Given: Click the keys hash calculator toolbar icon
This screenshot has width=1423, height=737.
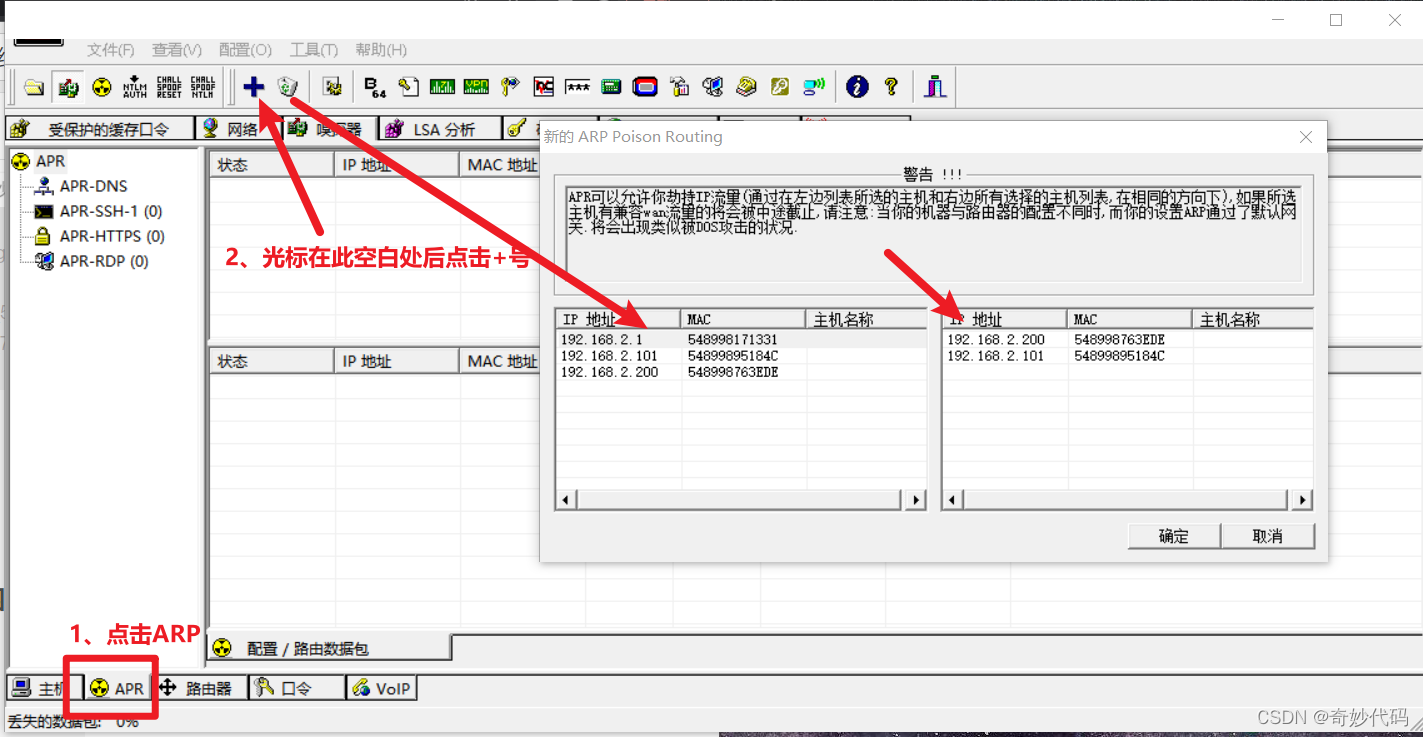Looking at the screenshot, I should [510, 87].
